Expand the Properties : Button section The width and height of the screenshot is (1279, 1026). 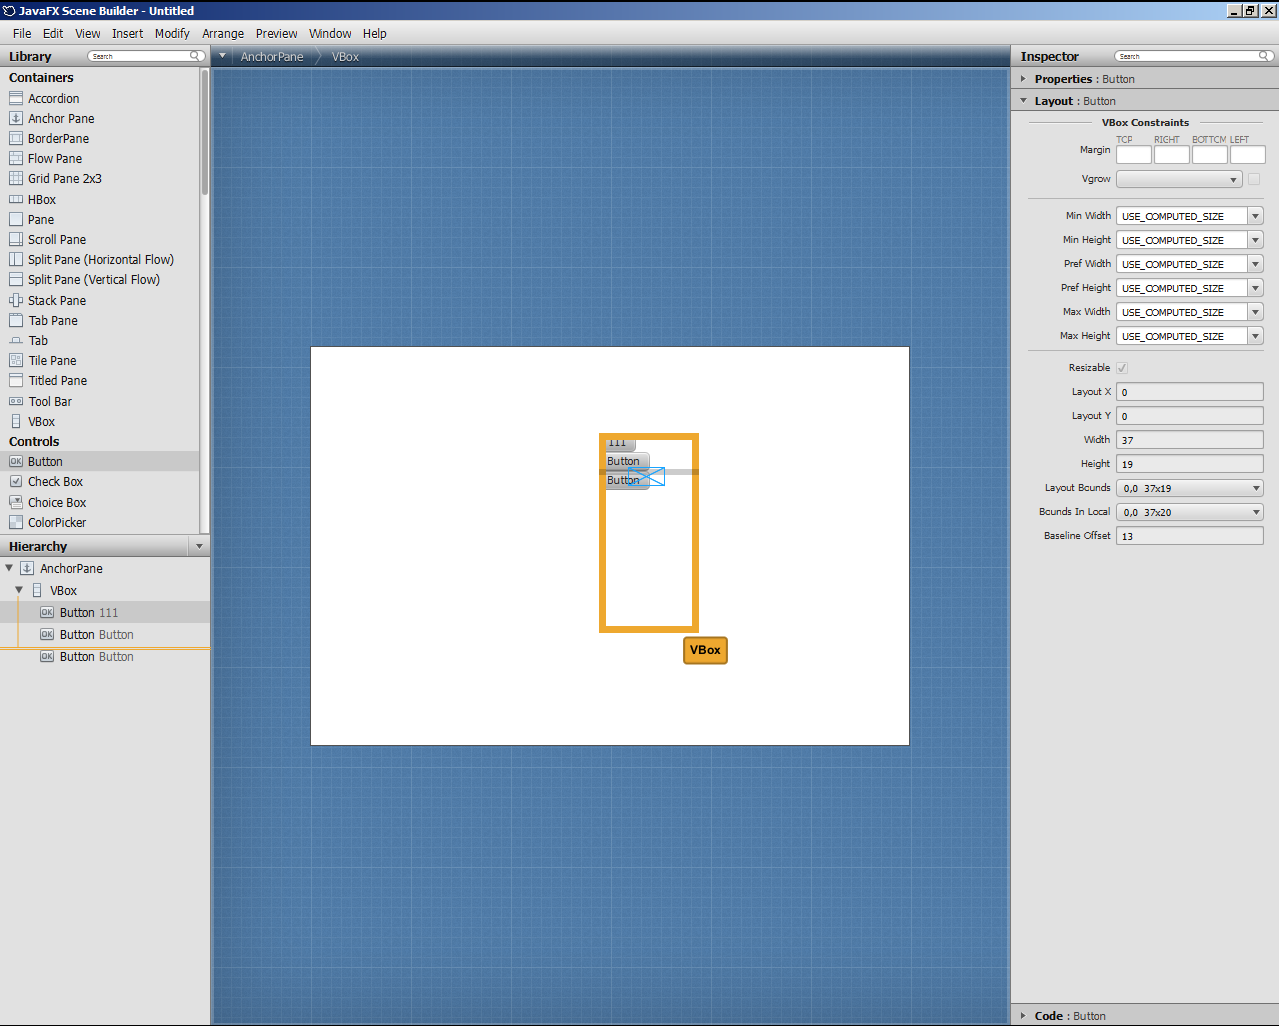pos(1023,79)
